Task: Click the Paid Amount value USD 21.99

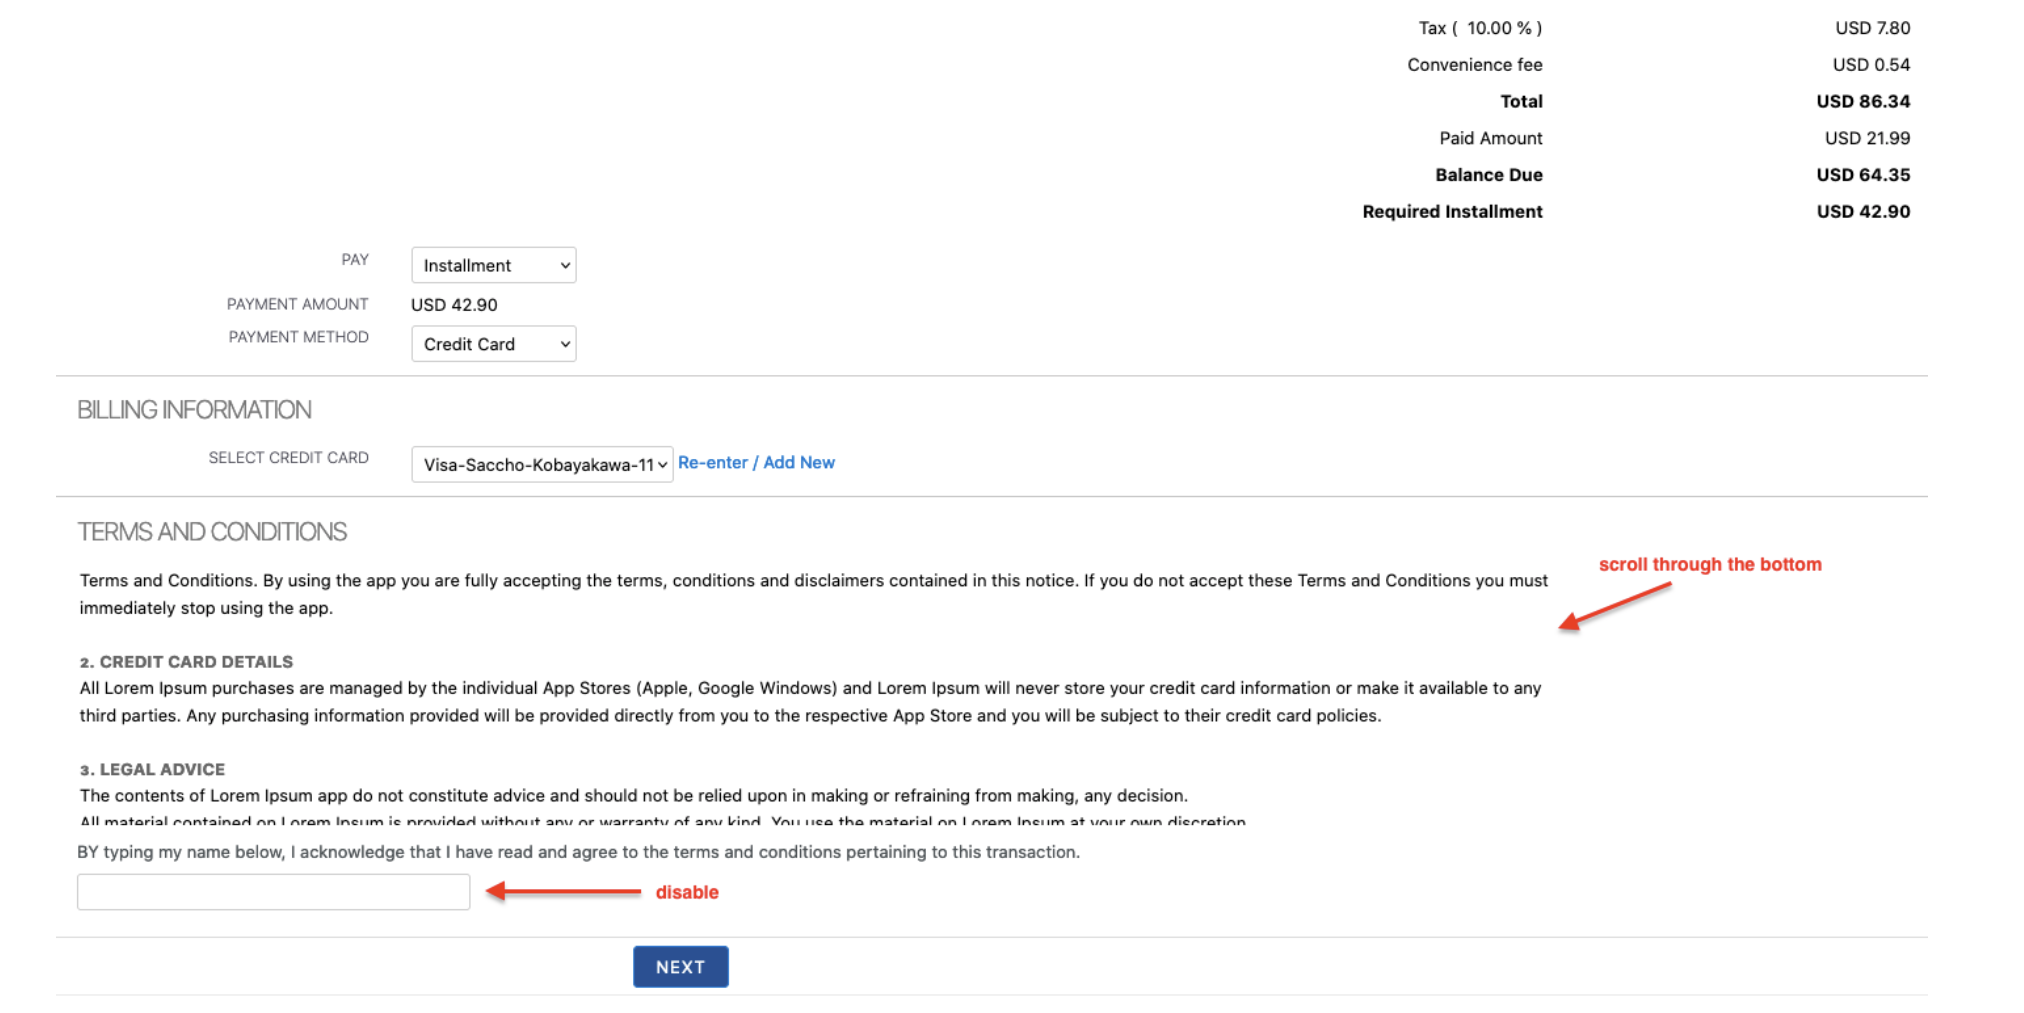Action: (1866, 138)
